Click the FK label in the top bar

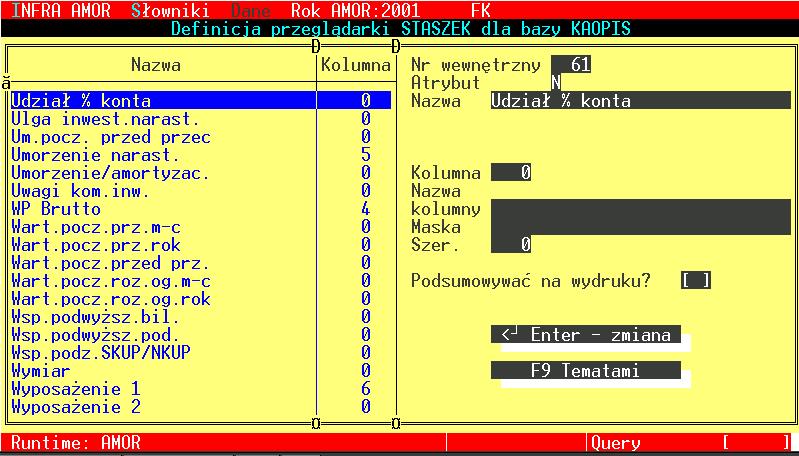pyautogui.click(x=481, y=10)
